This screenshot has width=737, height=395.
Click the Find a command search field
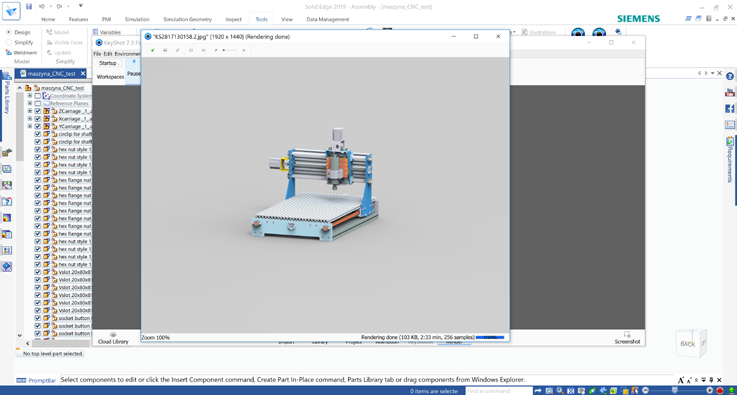(x=499, y=391)
